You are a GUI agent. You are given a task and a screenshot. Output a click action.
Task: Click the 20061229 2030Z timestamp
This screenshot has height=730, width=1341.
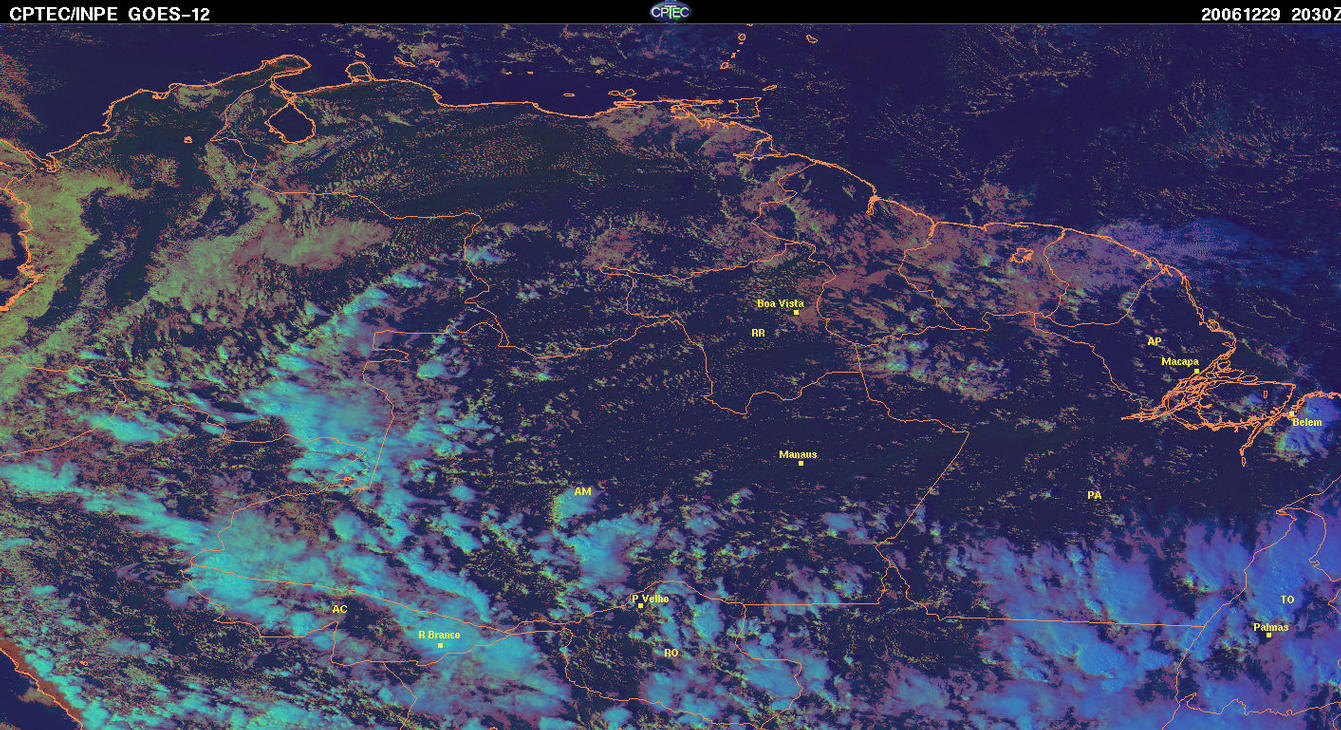[1267, 13]
